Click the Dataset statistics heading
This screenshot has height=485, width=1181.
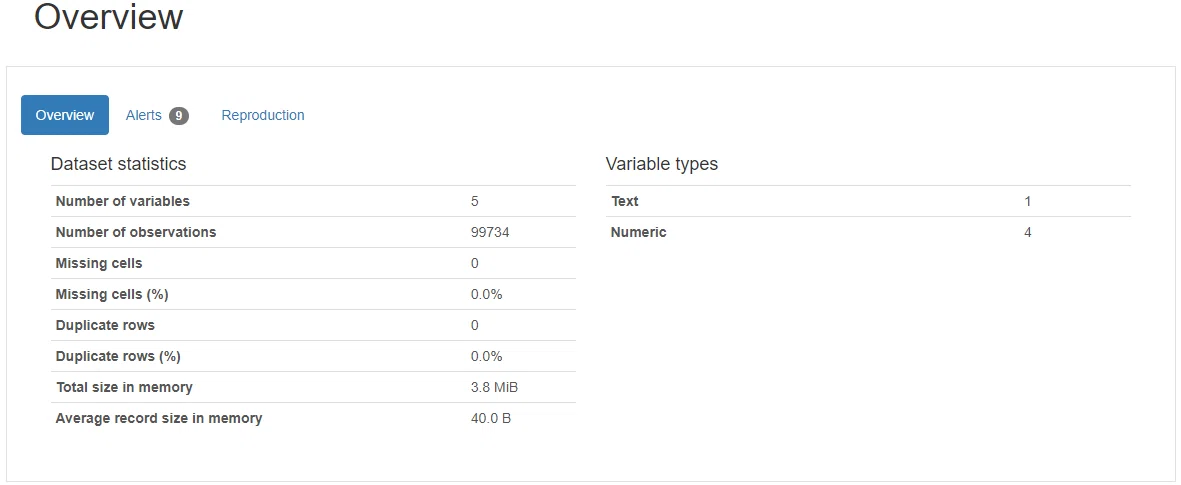coord(118,163)
